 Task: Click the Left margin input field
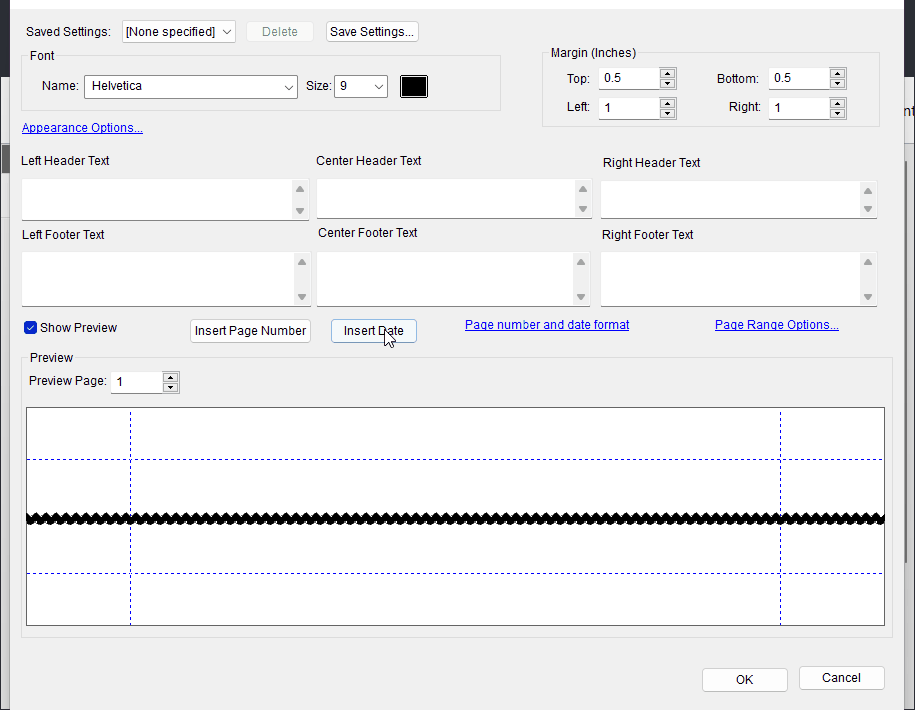629,108
